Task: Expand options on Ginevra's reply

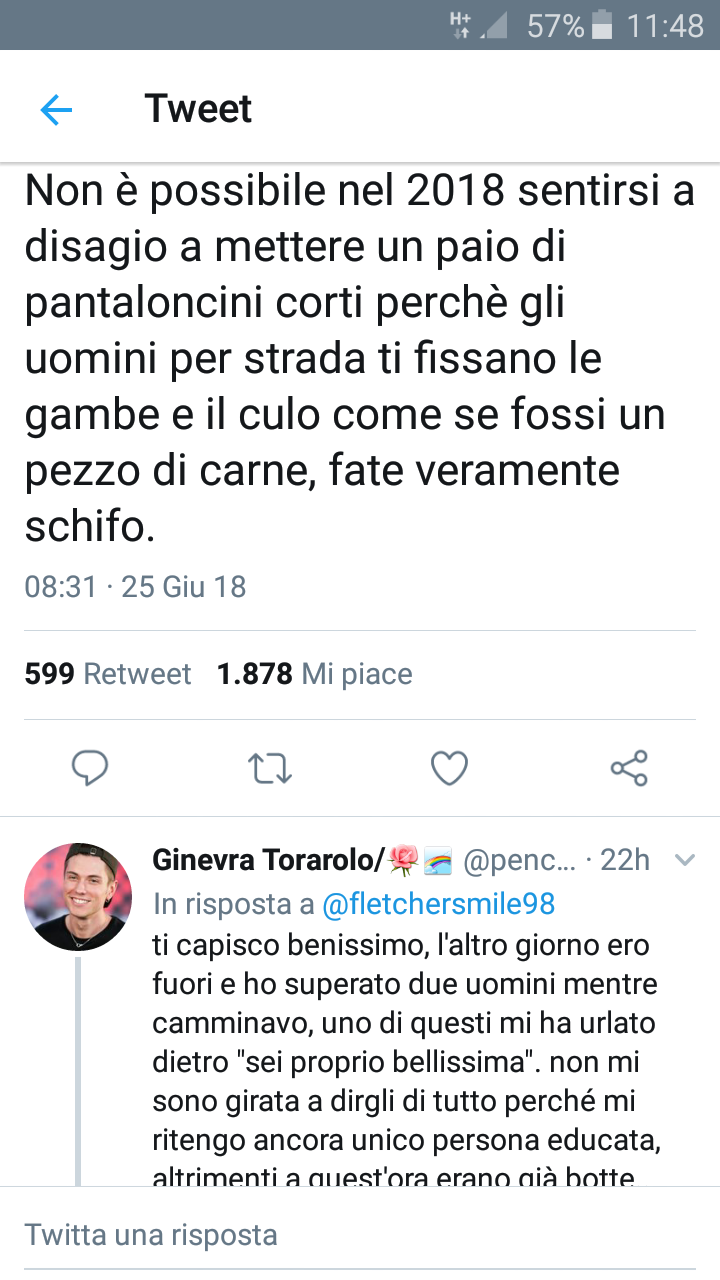Action: tap(685, 860)
